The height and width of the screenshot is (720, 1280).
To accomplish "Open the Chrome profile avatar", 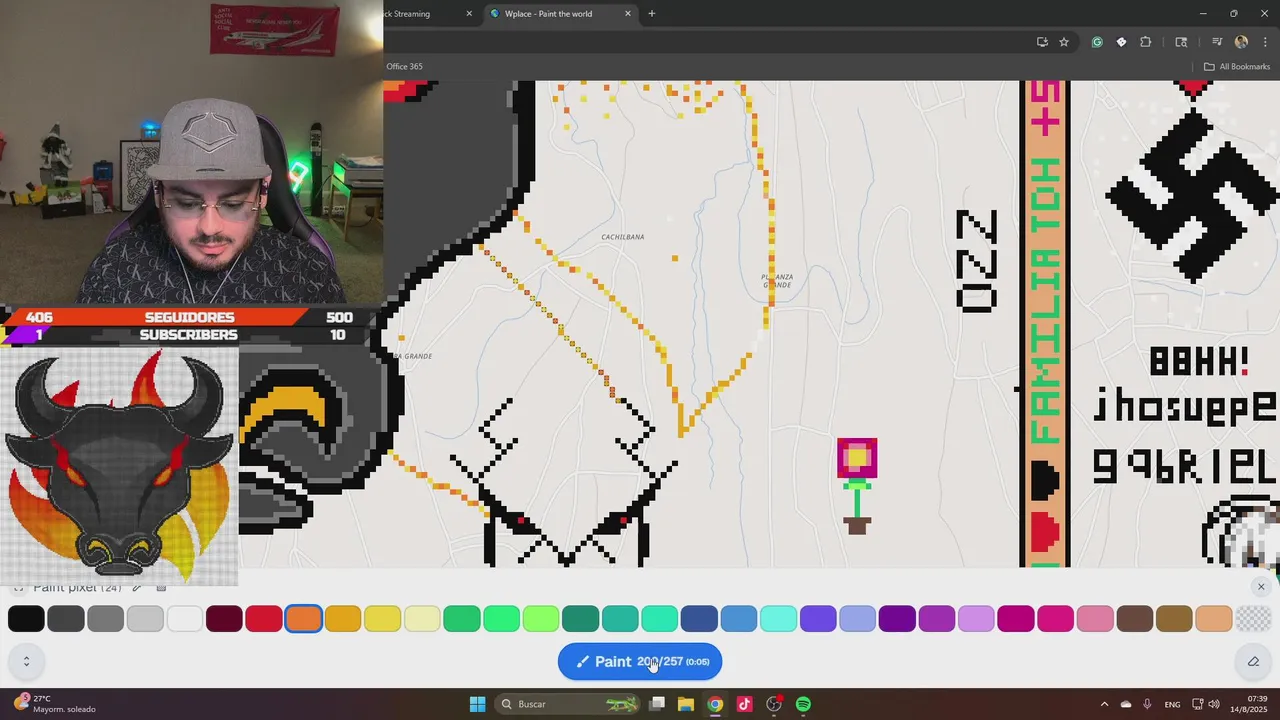I will tap(1241, 42).
